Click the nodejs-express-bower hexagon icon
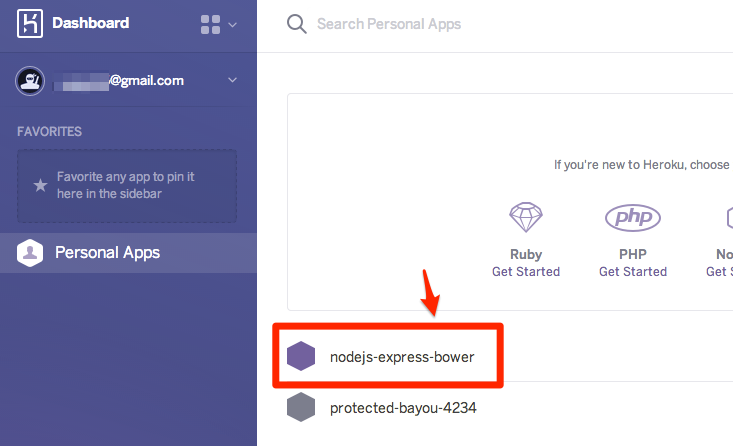This screenshot has width=733, height=446. tap(301, 355)
